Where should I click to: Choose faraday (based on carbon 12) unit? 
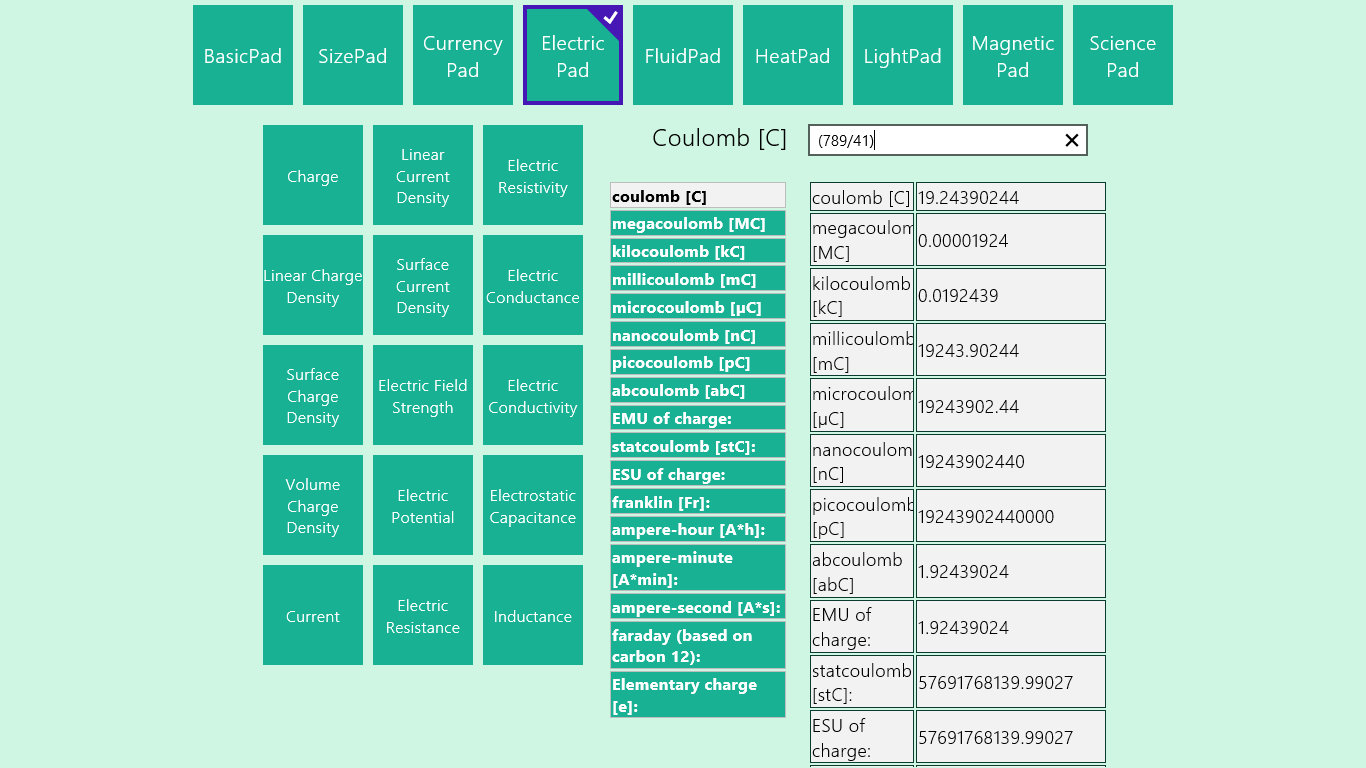pyautogui.click(x=697, y=646)
